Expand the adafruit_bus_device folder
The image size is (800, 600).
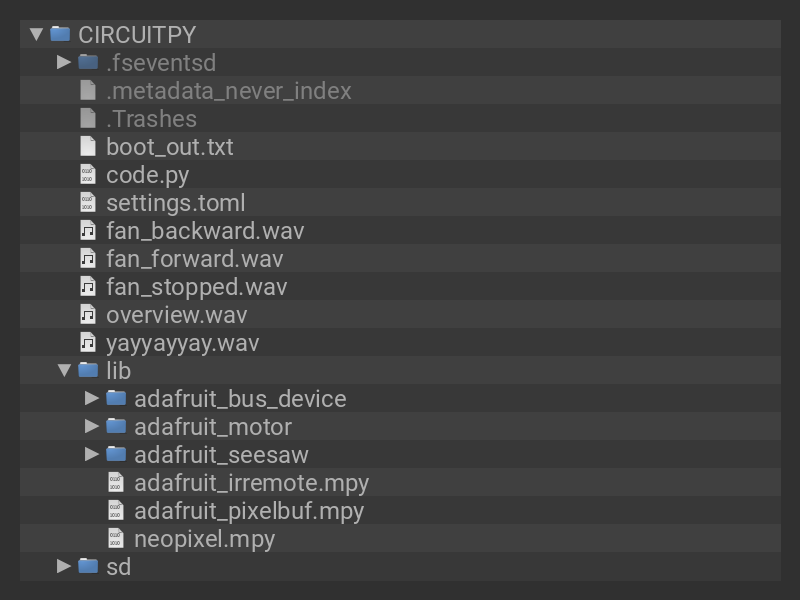click(x=92, y=398)
